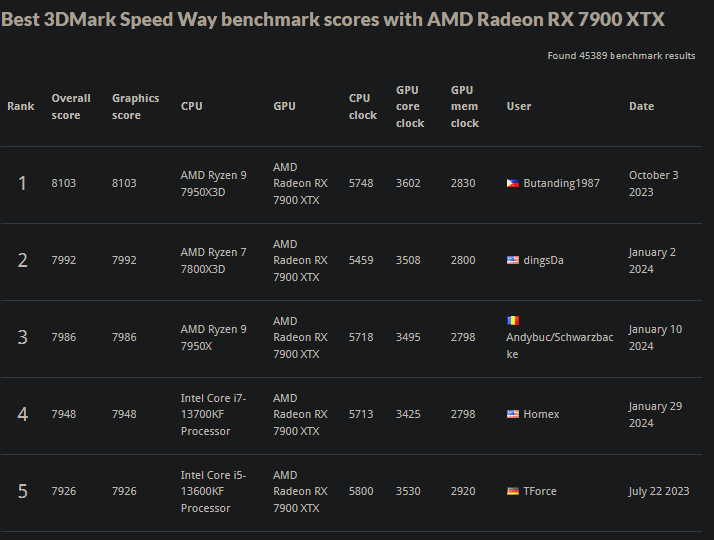Sort by Overall score column header
The height and width of the screenshot is (540, 714).
pyautogui.click(x=71, y=107)
